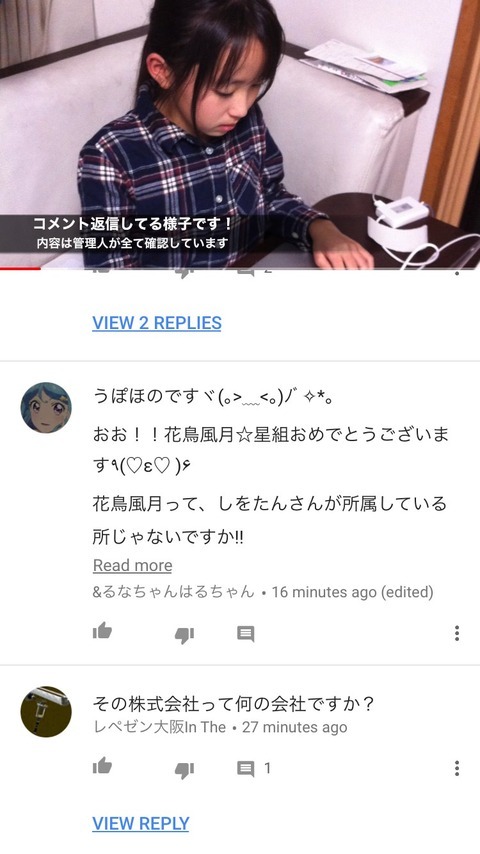Like the うぽほのです comment with thumbs up
The width and height of the screenshot is (480, 854).
point(102,632)
